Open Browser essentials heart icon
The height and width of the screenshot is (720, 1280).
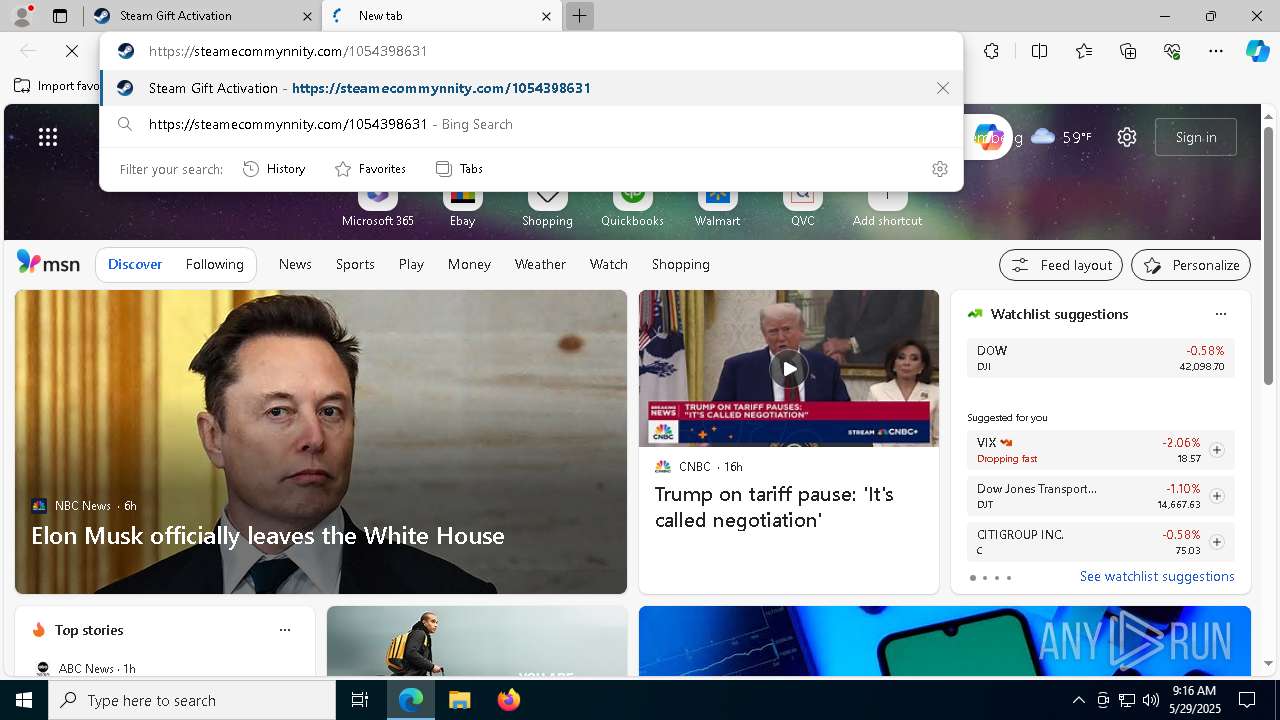[1172, 51]
